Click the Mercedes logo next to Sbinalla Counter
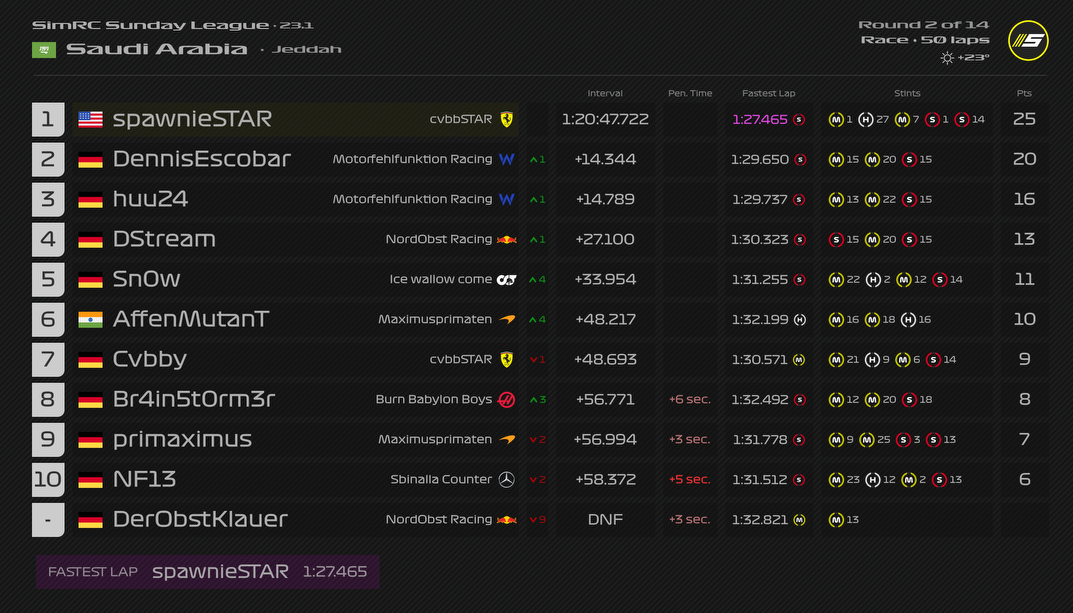 click(507, 479)
